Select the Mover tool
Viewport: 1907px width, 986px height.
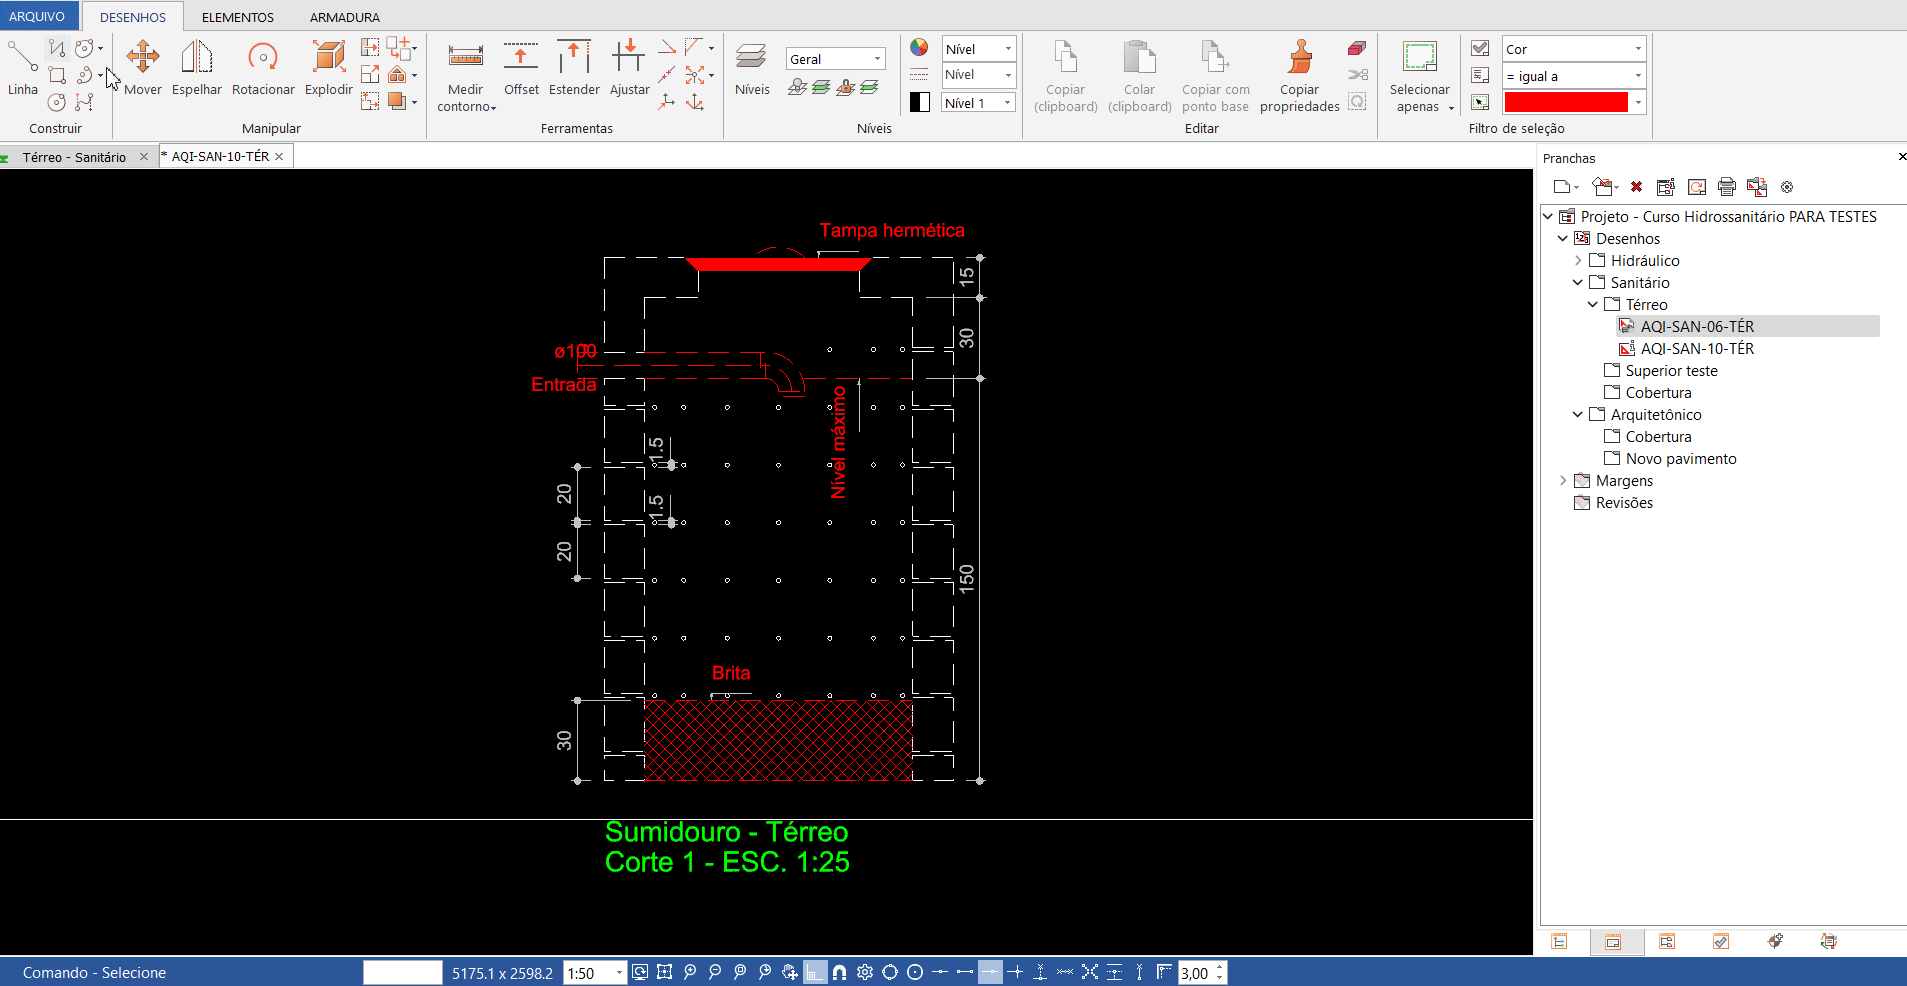(x=143, y=67)
